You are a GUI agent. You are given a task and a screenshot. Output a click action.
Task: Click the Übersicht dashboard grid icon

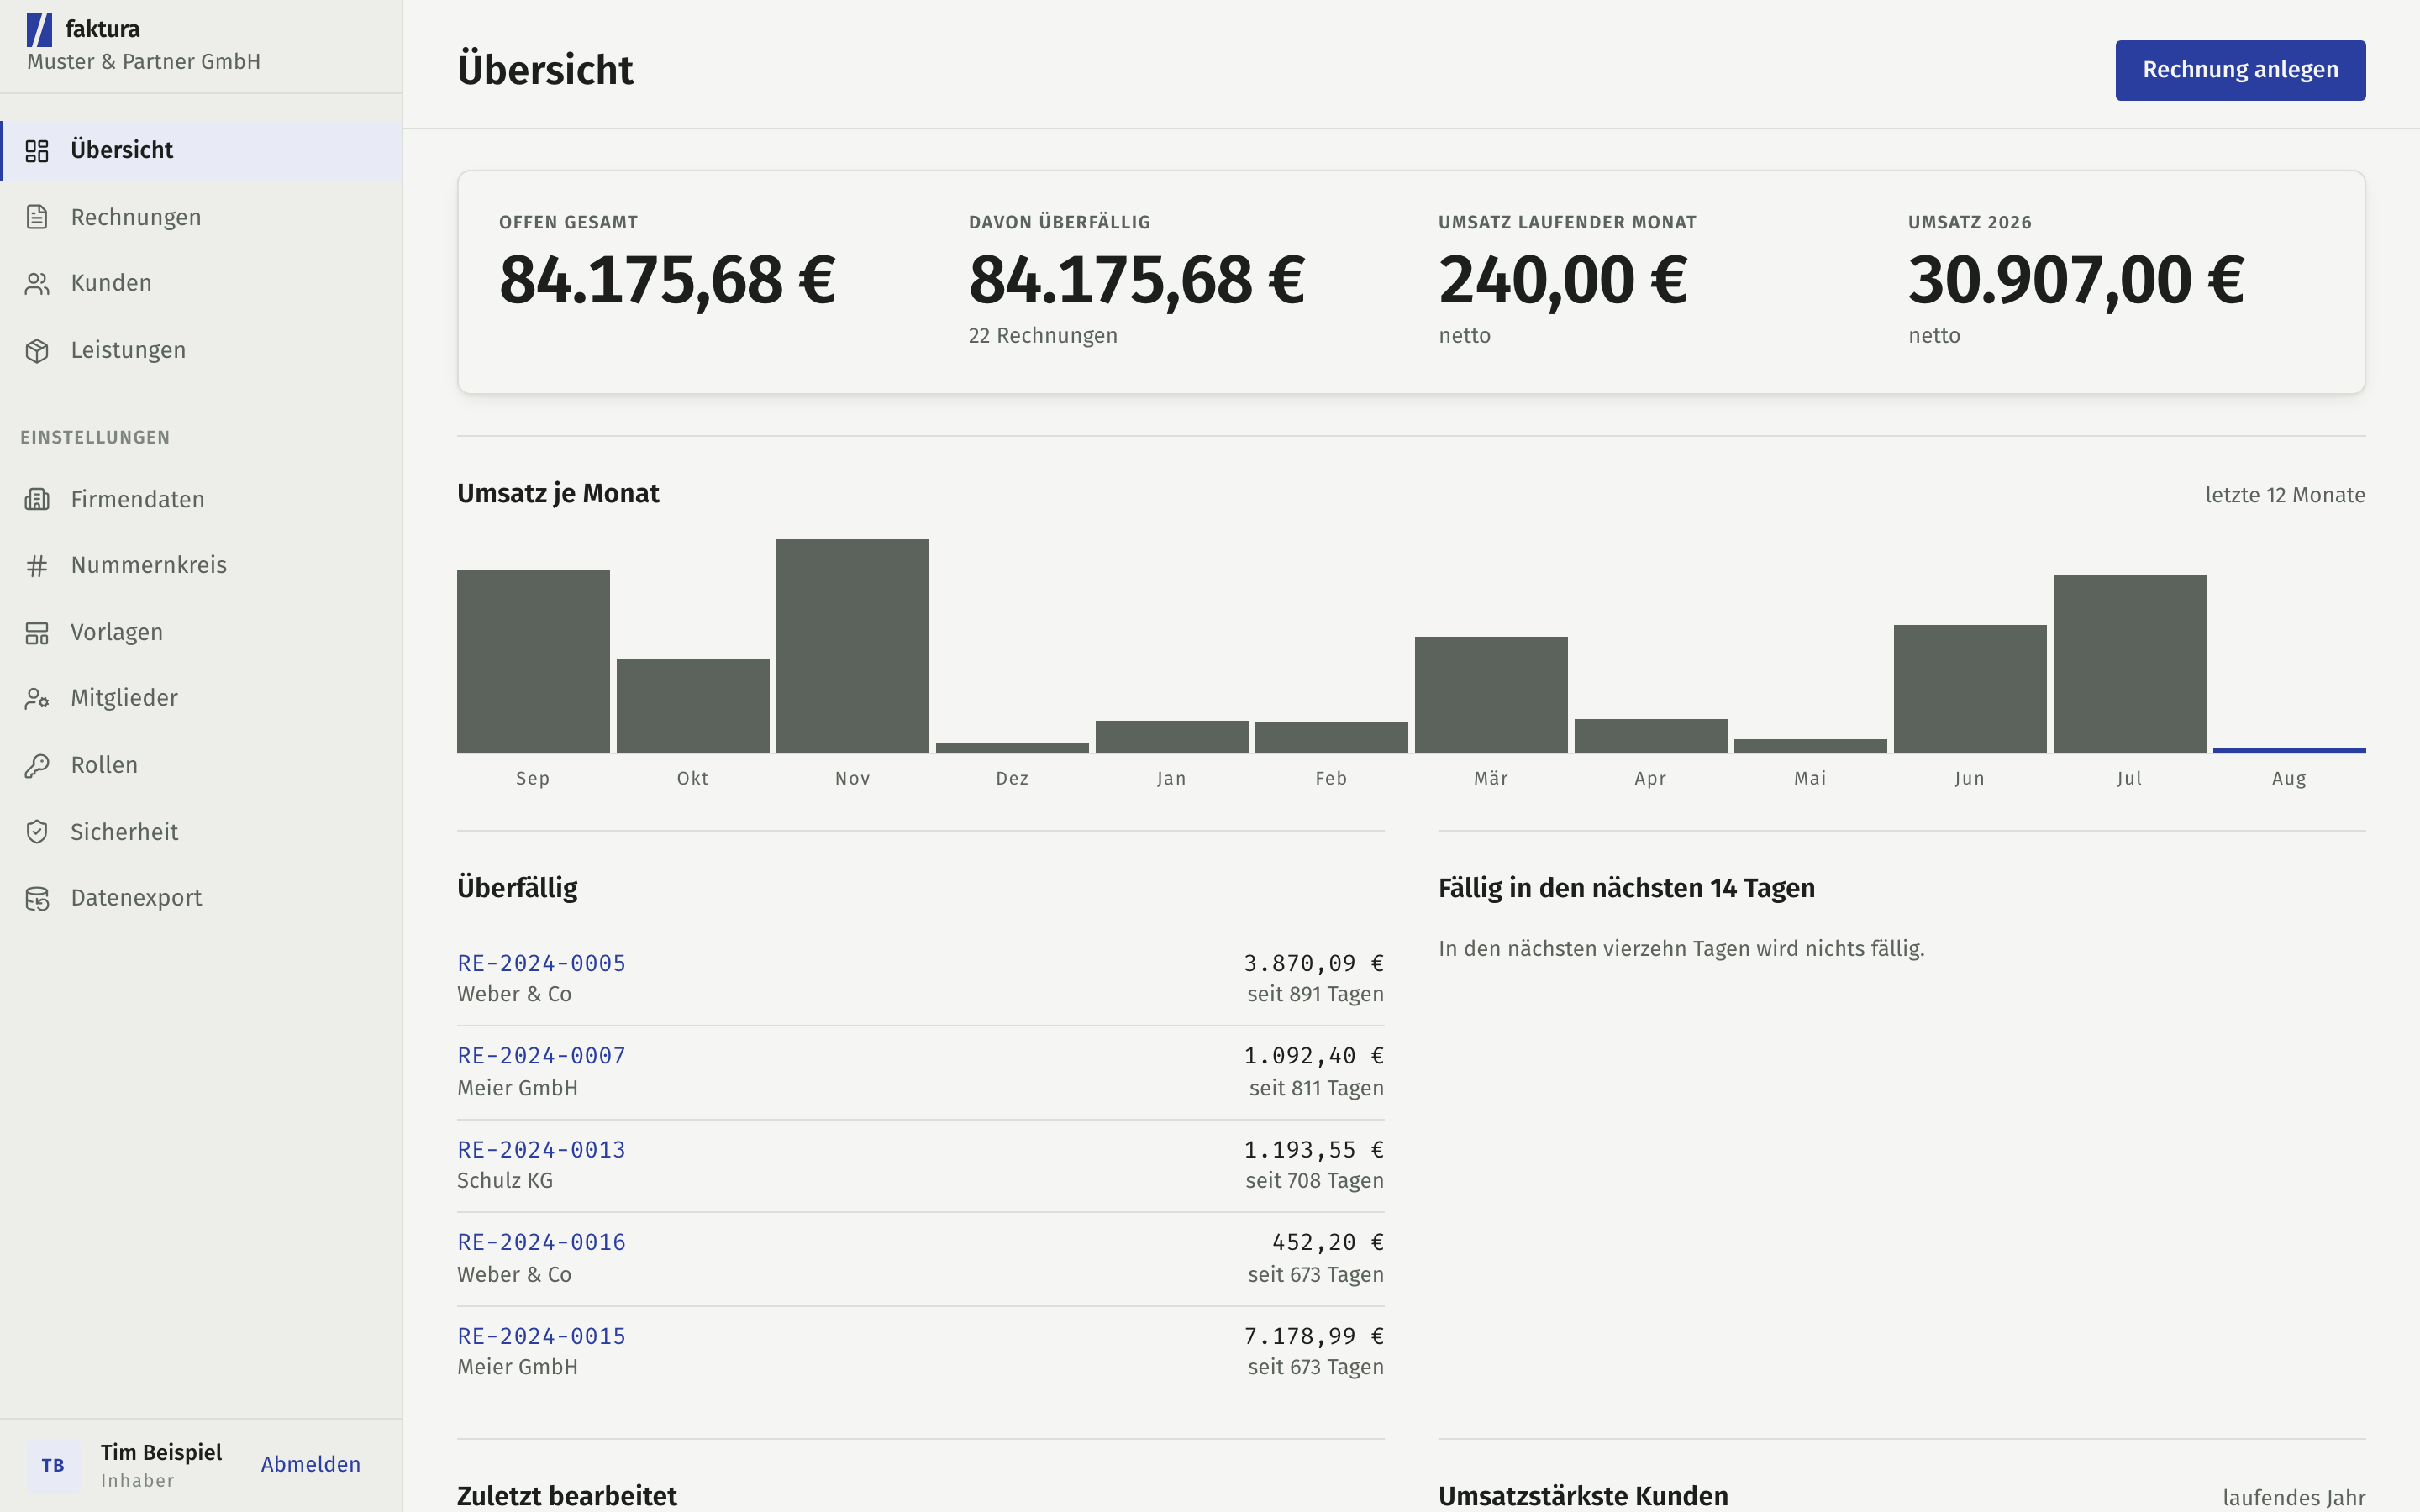(37, 151)
